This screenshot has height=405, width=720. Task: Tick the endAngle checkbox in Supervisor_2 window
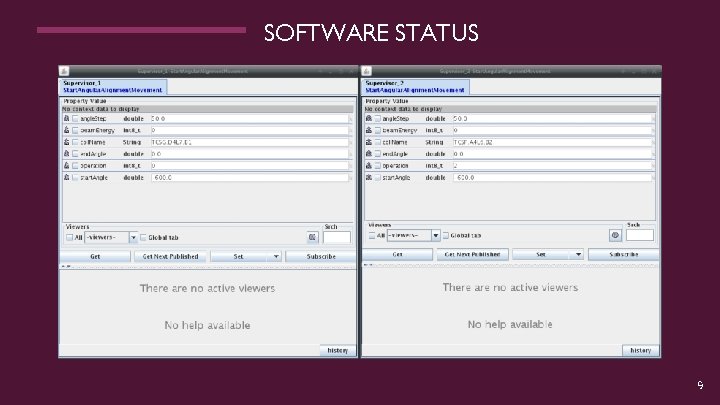click(377, 154)
